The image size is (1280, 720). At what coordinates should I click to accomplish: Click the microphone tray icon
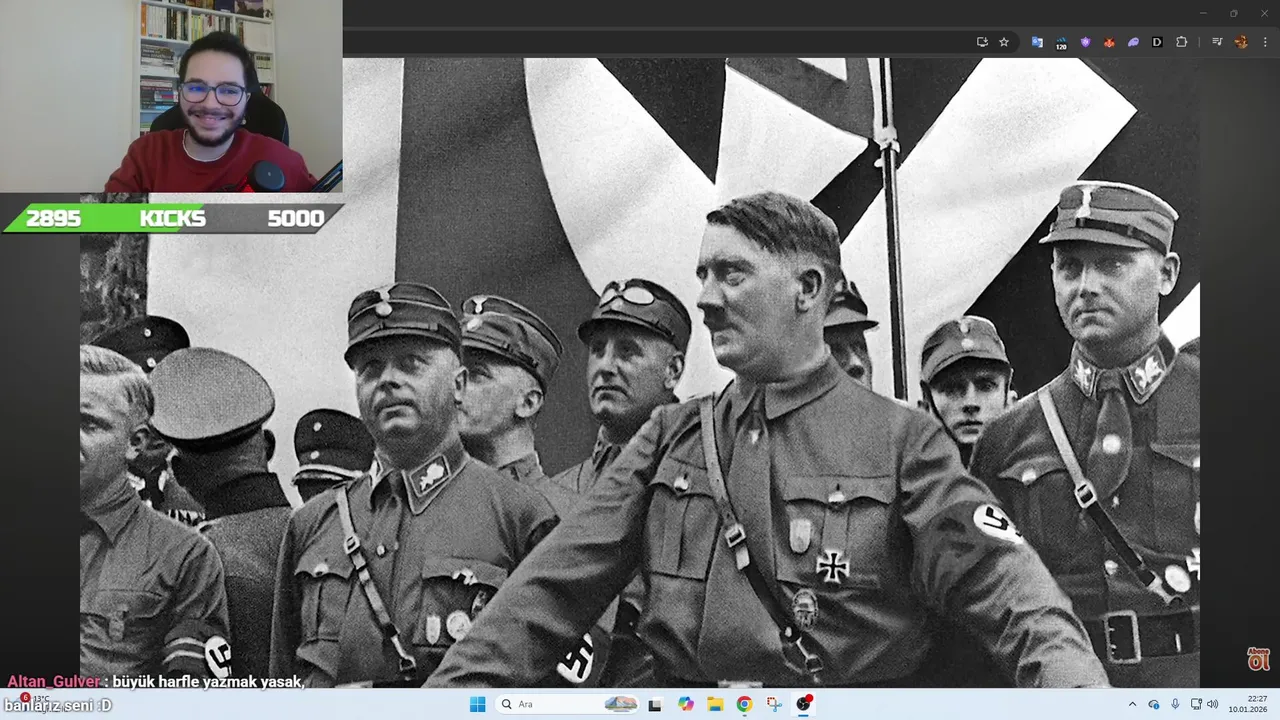point(1175,704)
